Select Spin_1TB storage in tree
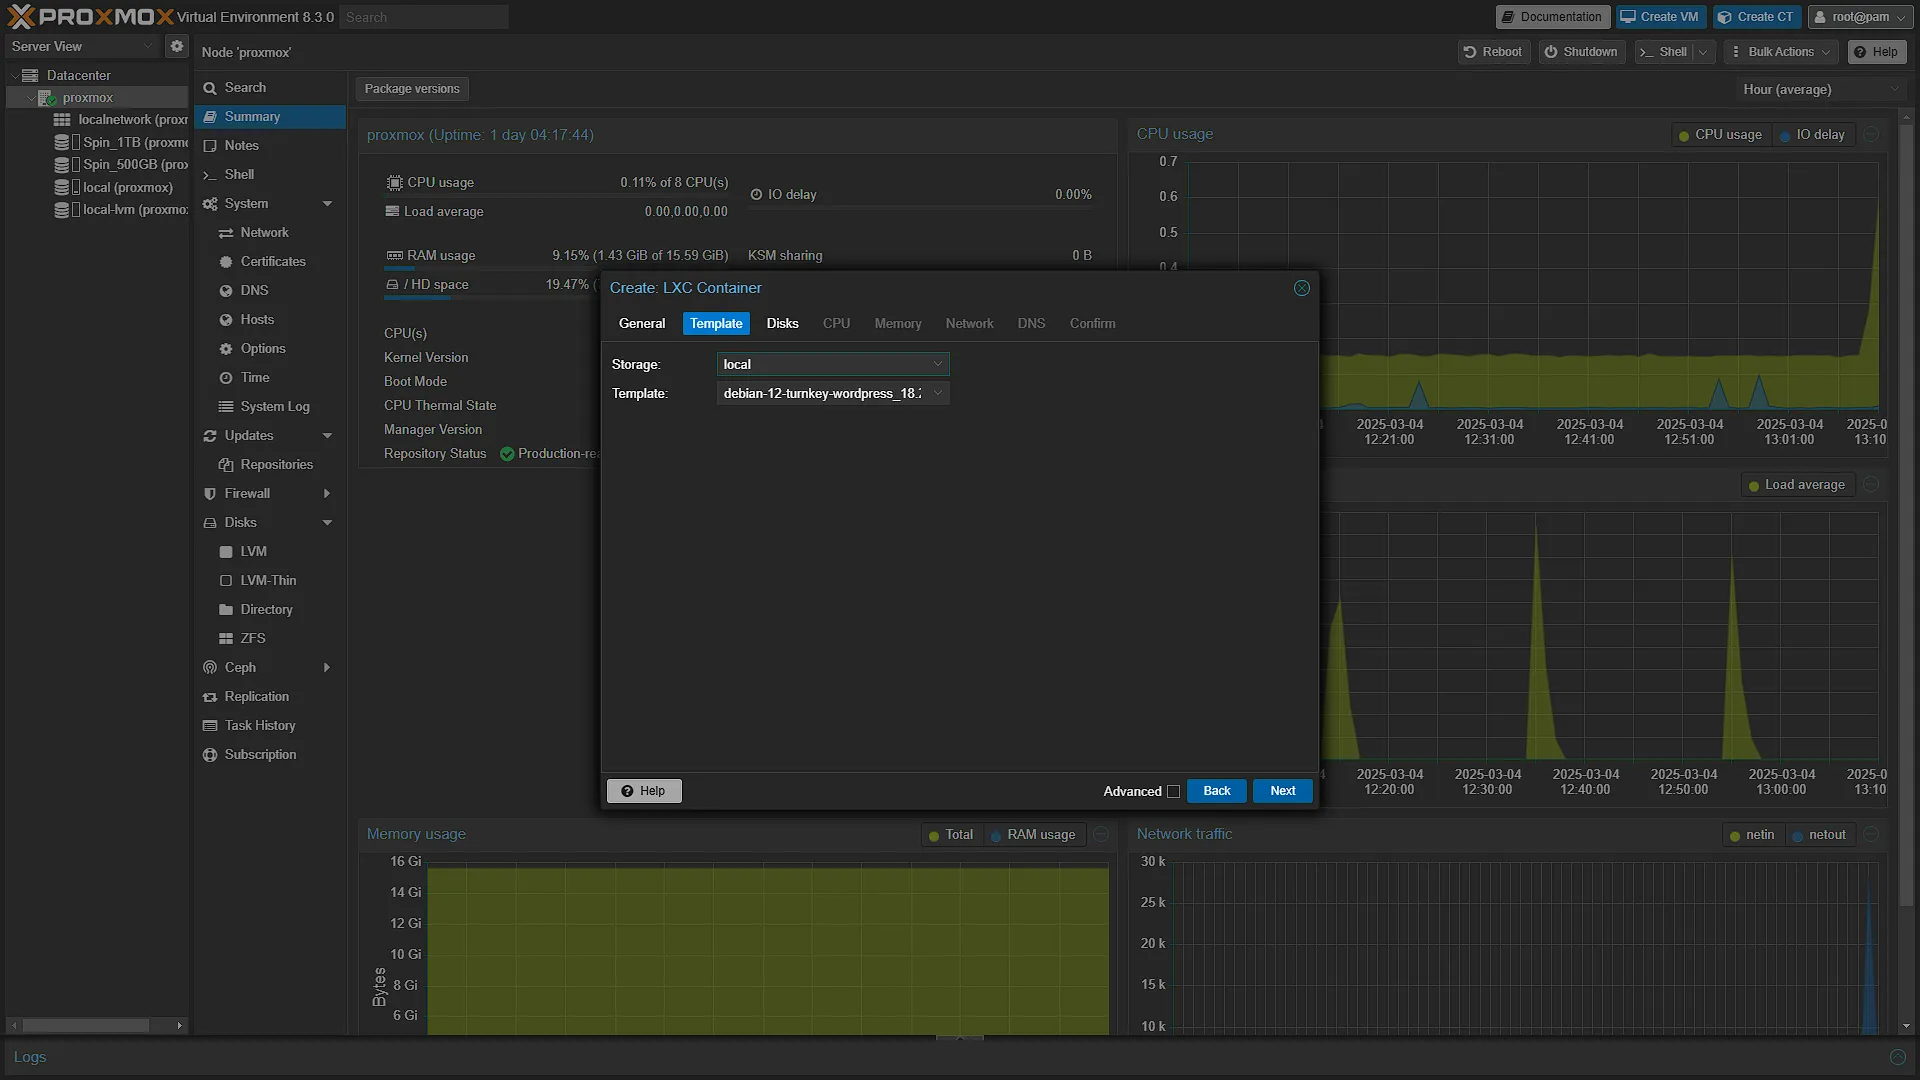Viewport: 1920px width, 1080px height. point(121,142)
